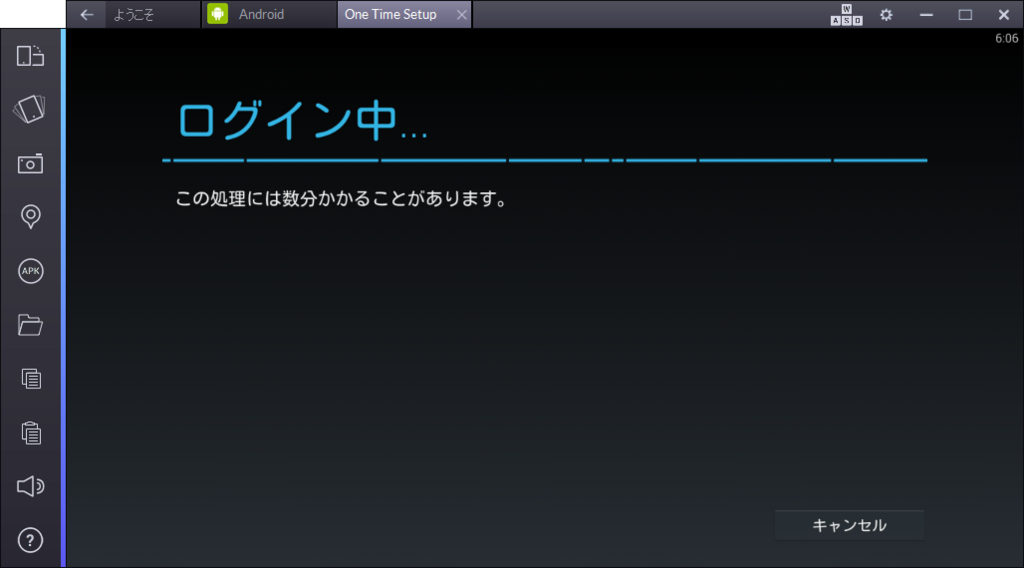The height and width of the screenshot is (568, 1024).
Task: Click the キャンセル button
Action: (849, 526)
